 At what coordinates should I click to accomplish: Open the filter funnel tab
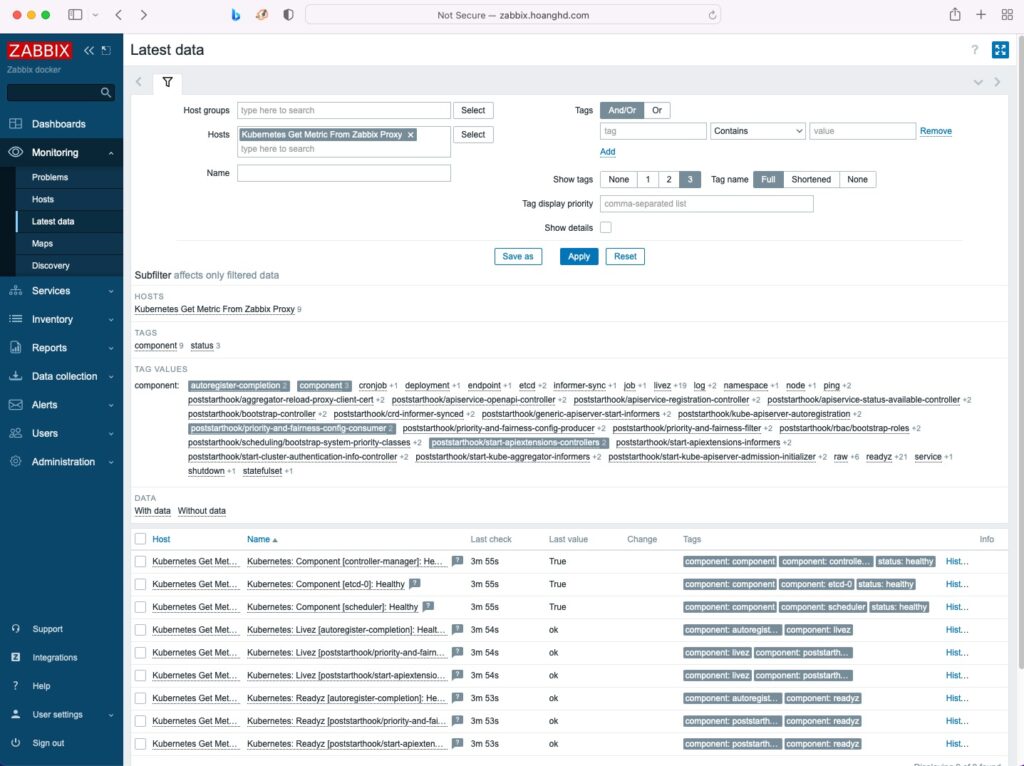tap(168, 82)
